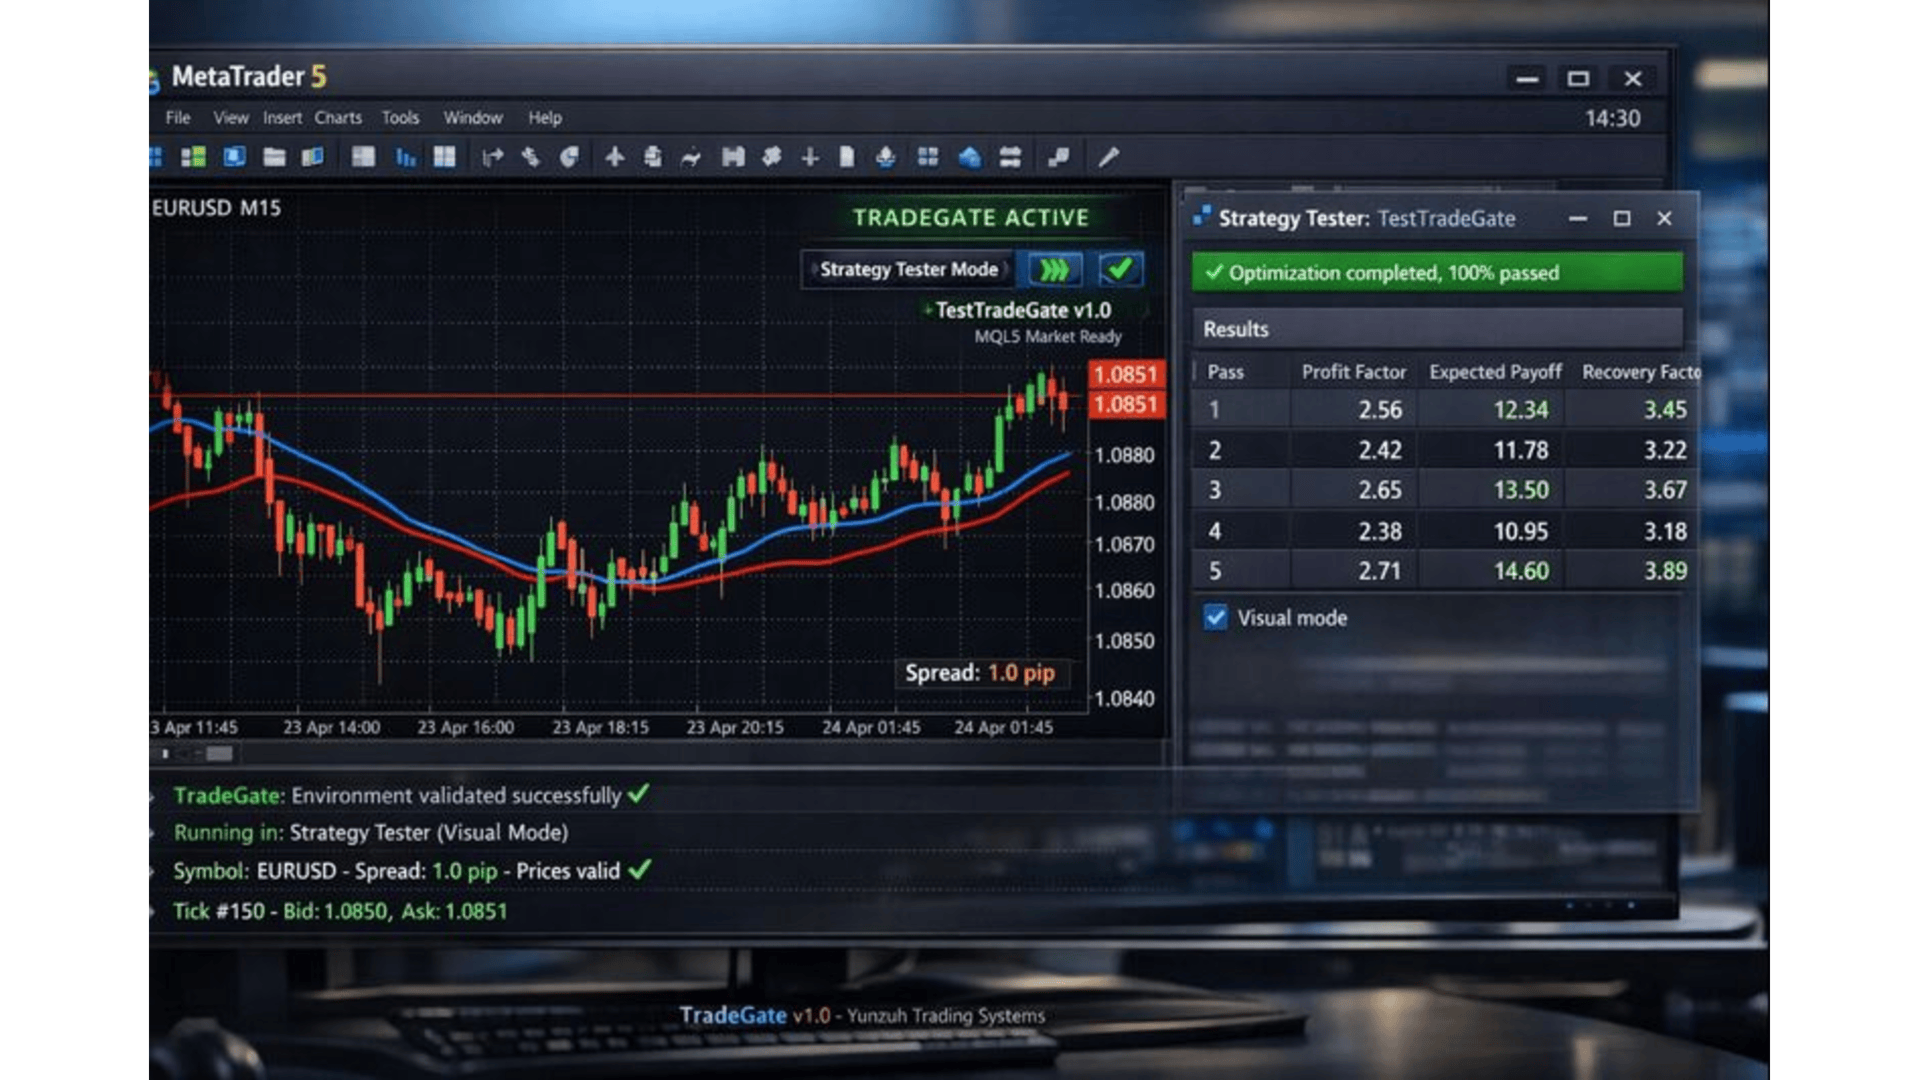Expand the Tick #150 log entry arrow
The width and height of the screenshot is (1920, 1080).
tap(152, 912)
